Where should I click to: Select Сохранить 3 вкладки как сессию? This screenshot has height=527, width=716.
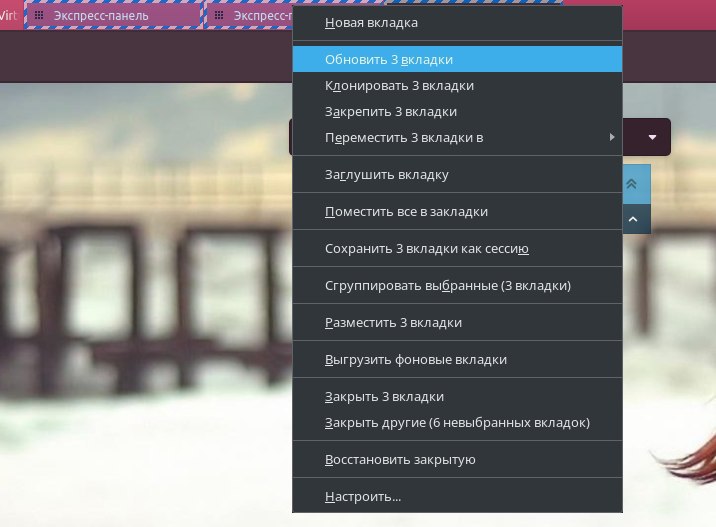point(457,248)
